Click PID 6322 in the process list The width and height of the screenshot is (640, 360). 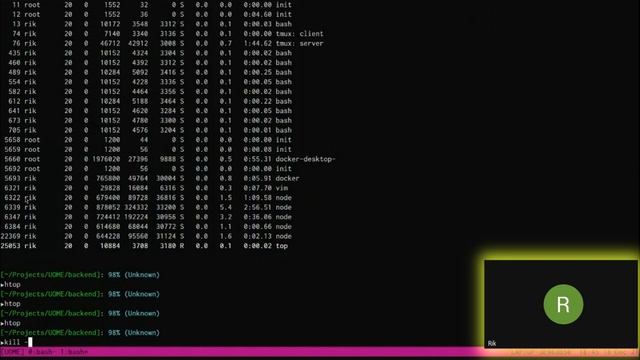[x=13, y=198]
